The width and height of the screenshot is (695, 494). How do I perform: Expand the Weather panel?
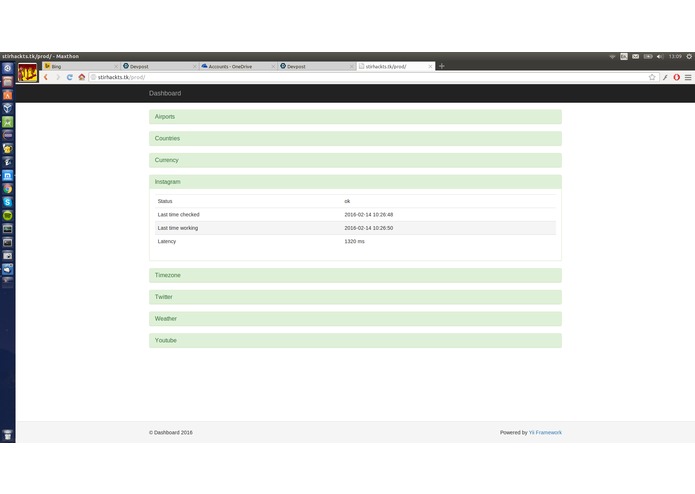coord(355,319)
